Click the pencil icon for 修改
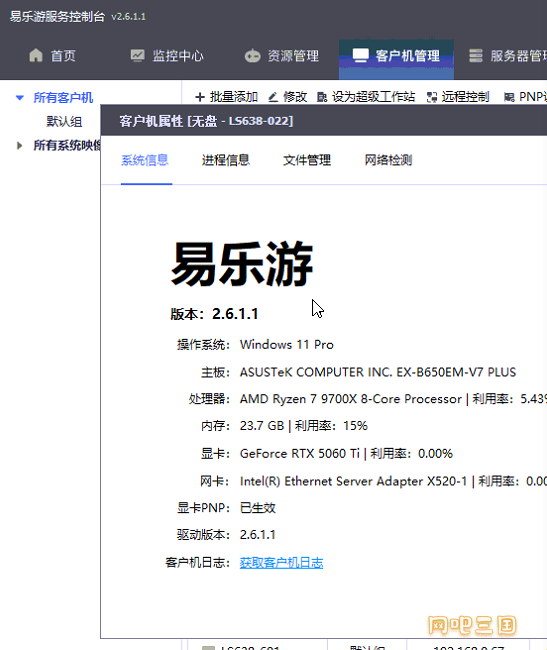The width and height of the screenshot is (547, 650). coord(273,97)
